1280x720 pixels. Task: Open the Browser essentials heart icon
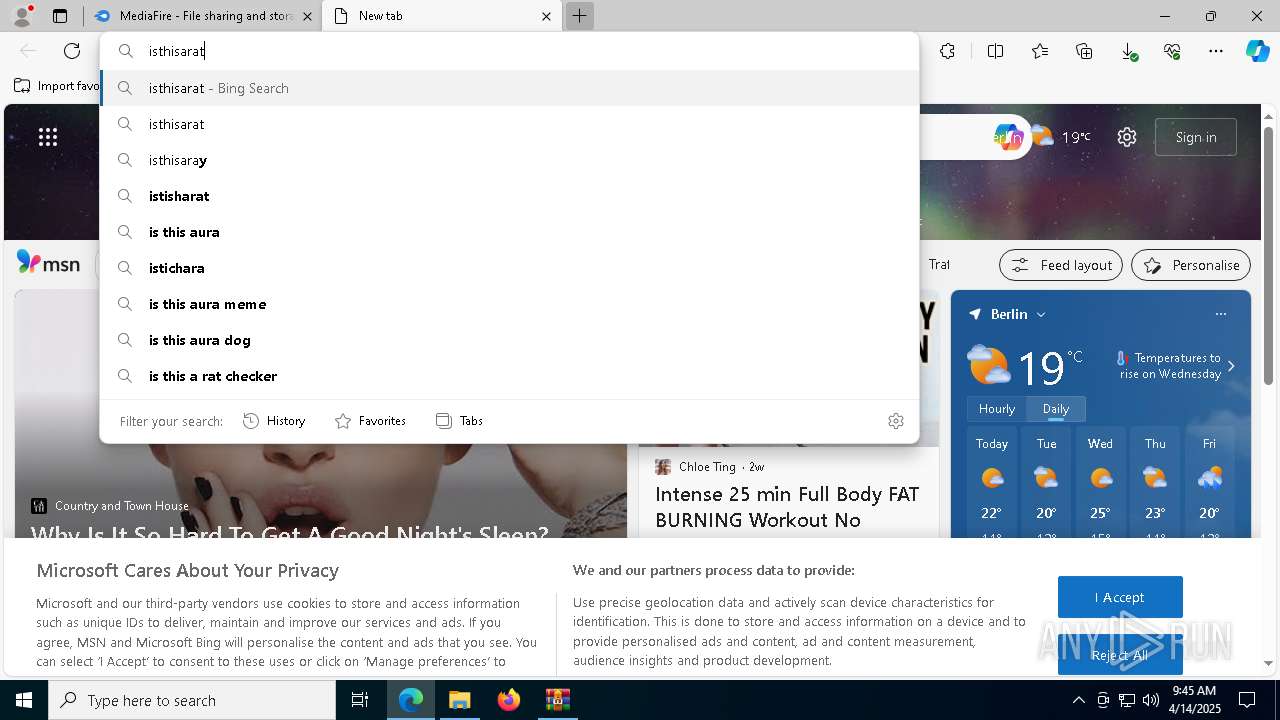point(1172,51)
